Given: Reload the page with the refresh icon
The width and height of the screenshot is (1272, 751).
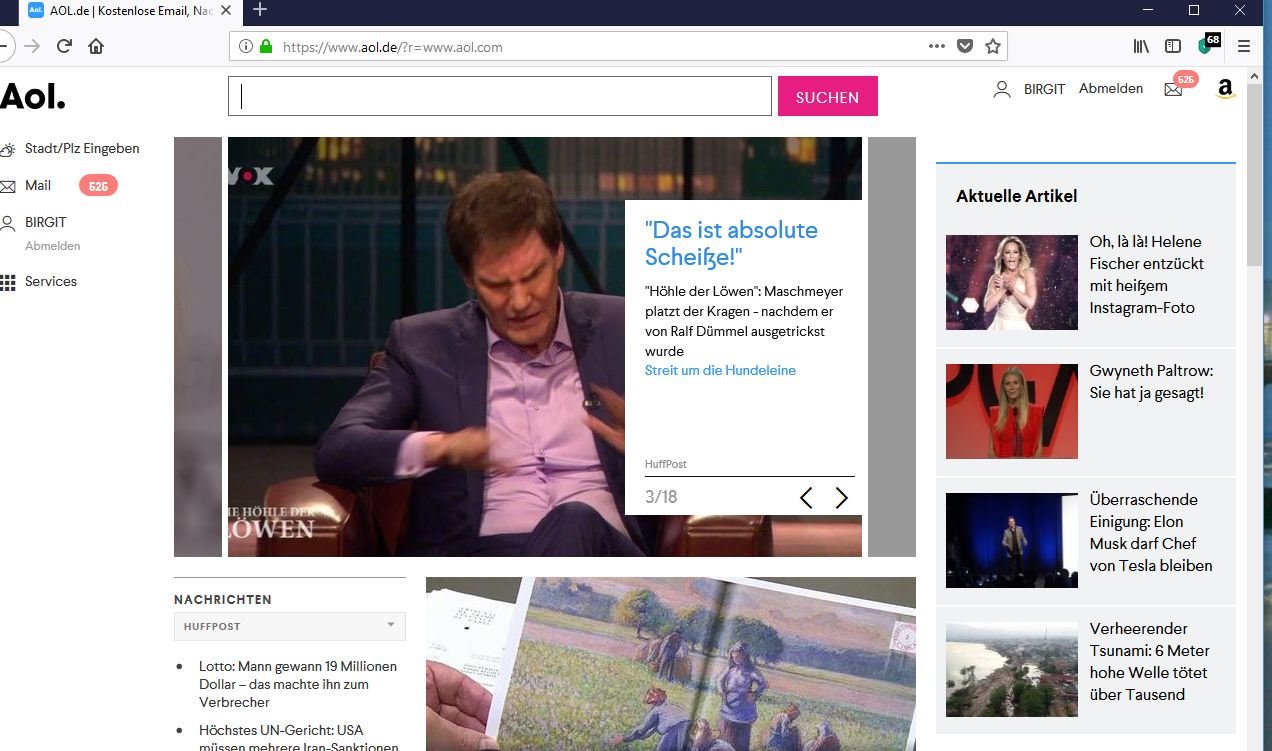Looking at the screenshot, I should click(x=64, y=46).
